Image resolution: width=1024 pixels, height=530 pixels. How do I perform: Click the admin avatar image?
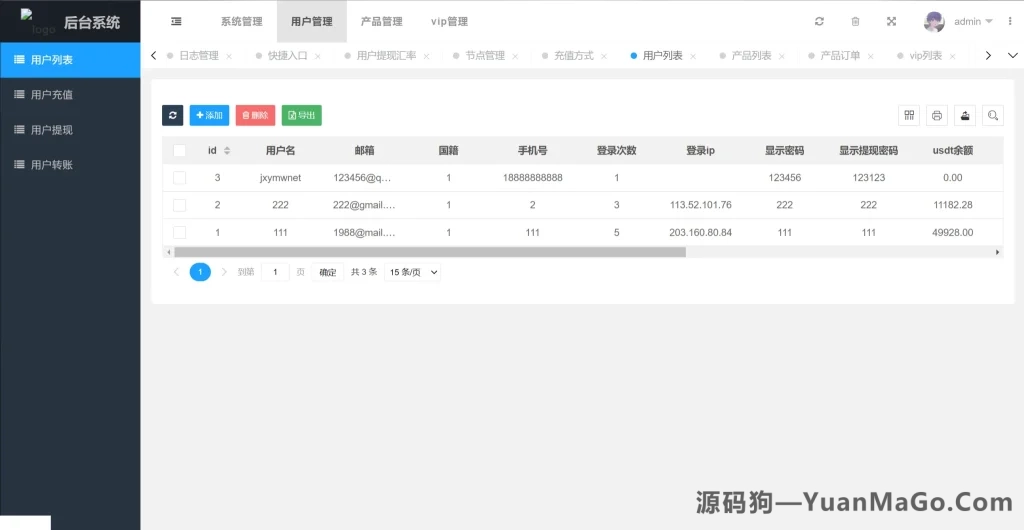pyautogui.click(x=934, y=22)
